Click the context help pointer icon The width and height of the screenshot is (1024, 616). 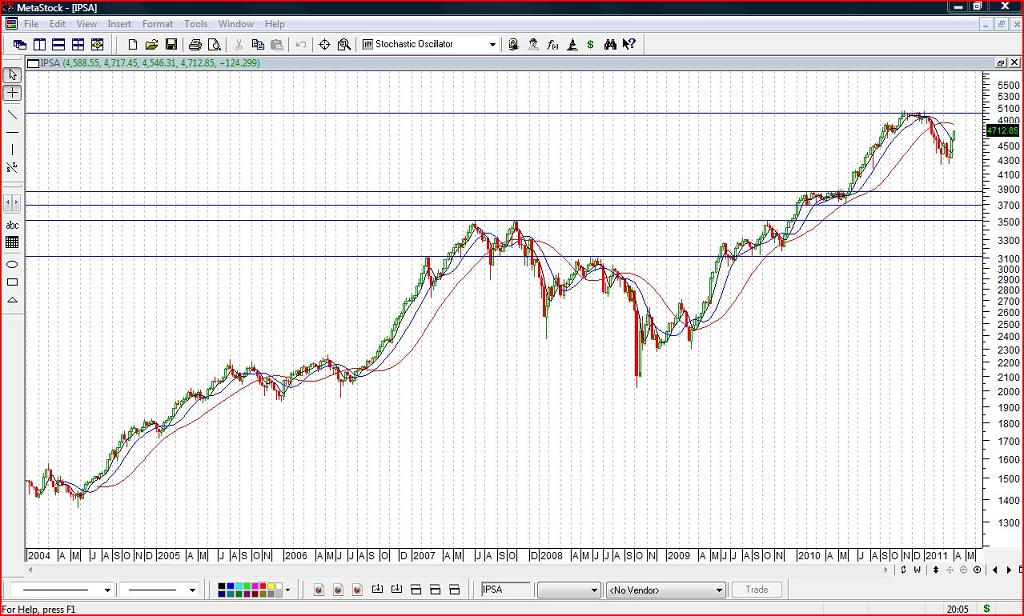click(629, 44)
